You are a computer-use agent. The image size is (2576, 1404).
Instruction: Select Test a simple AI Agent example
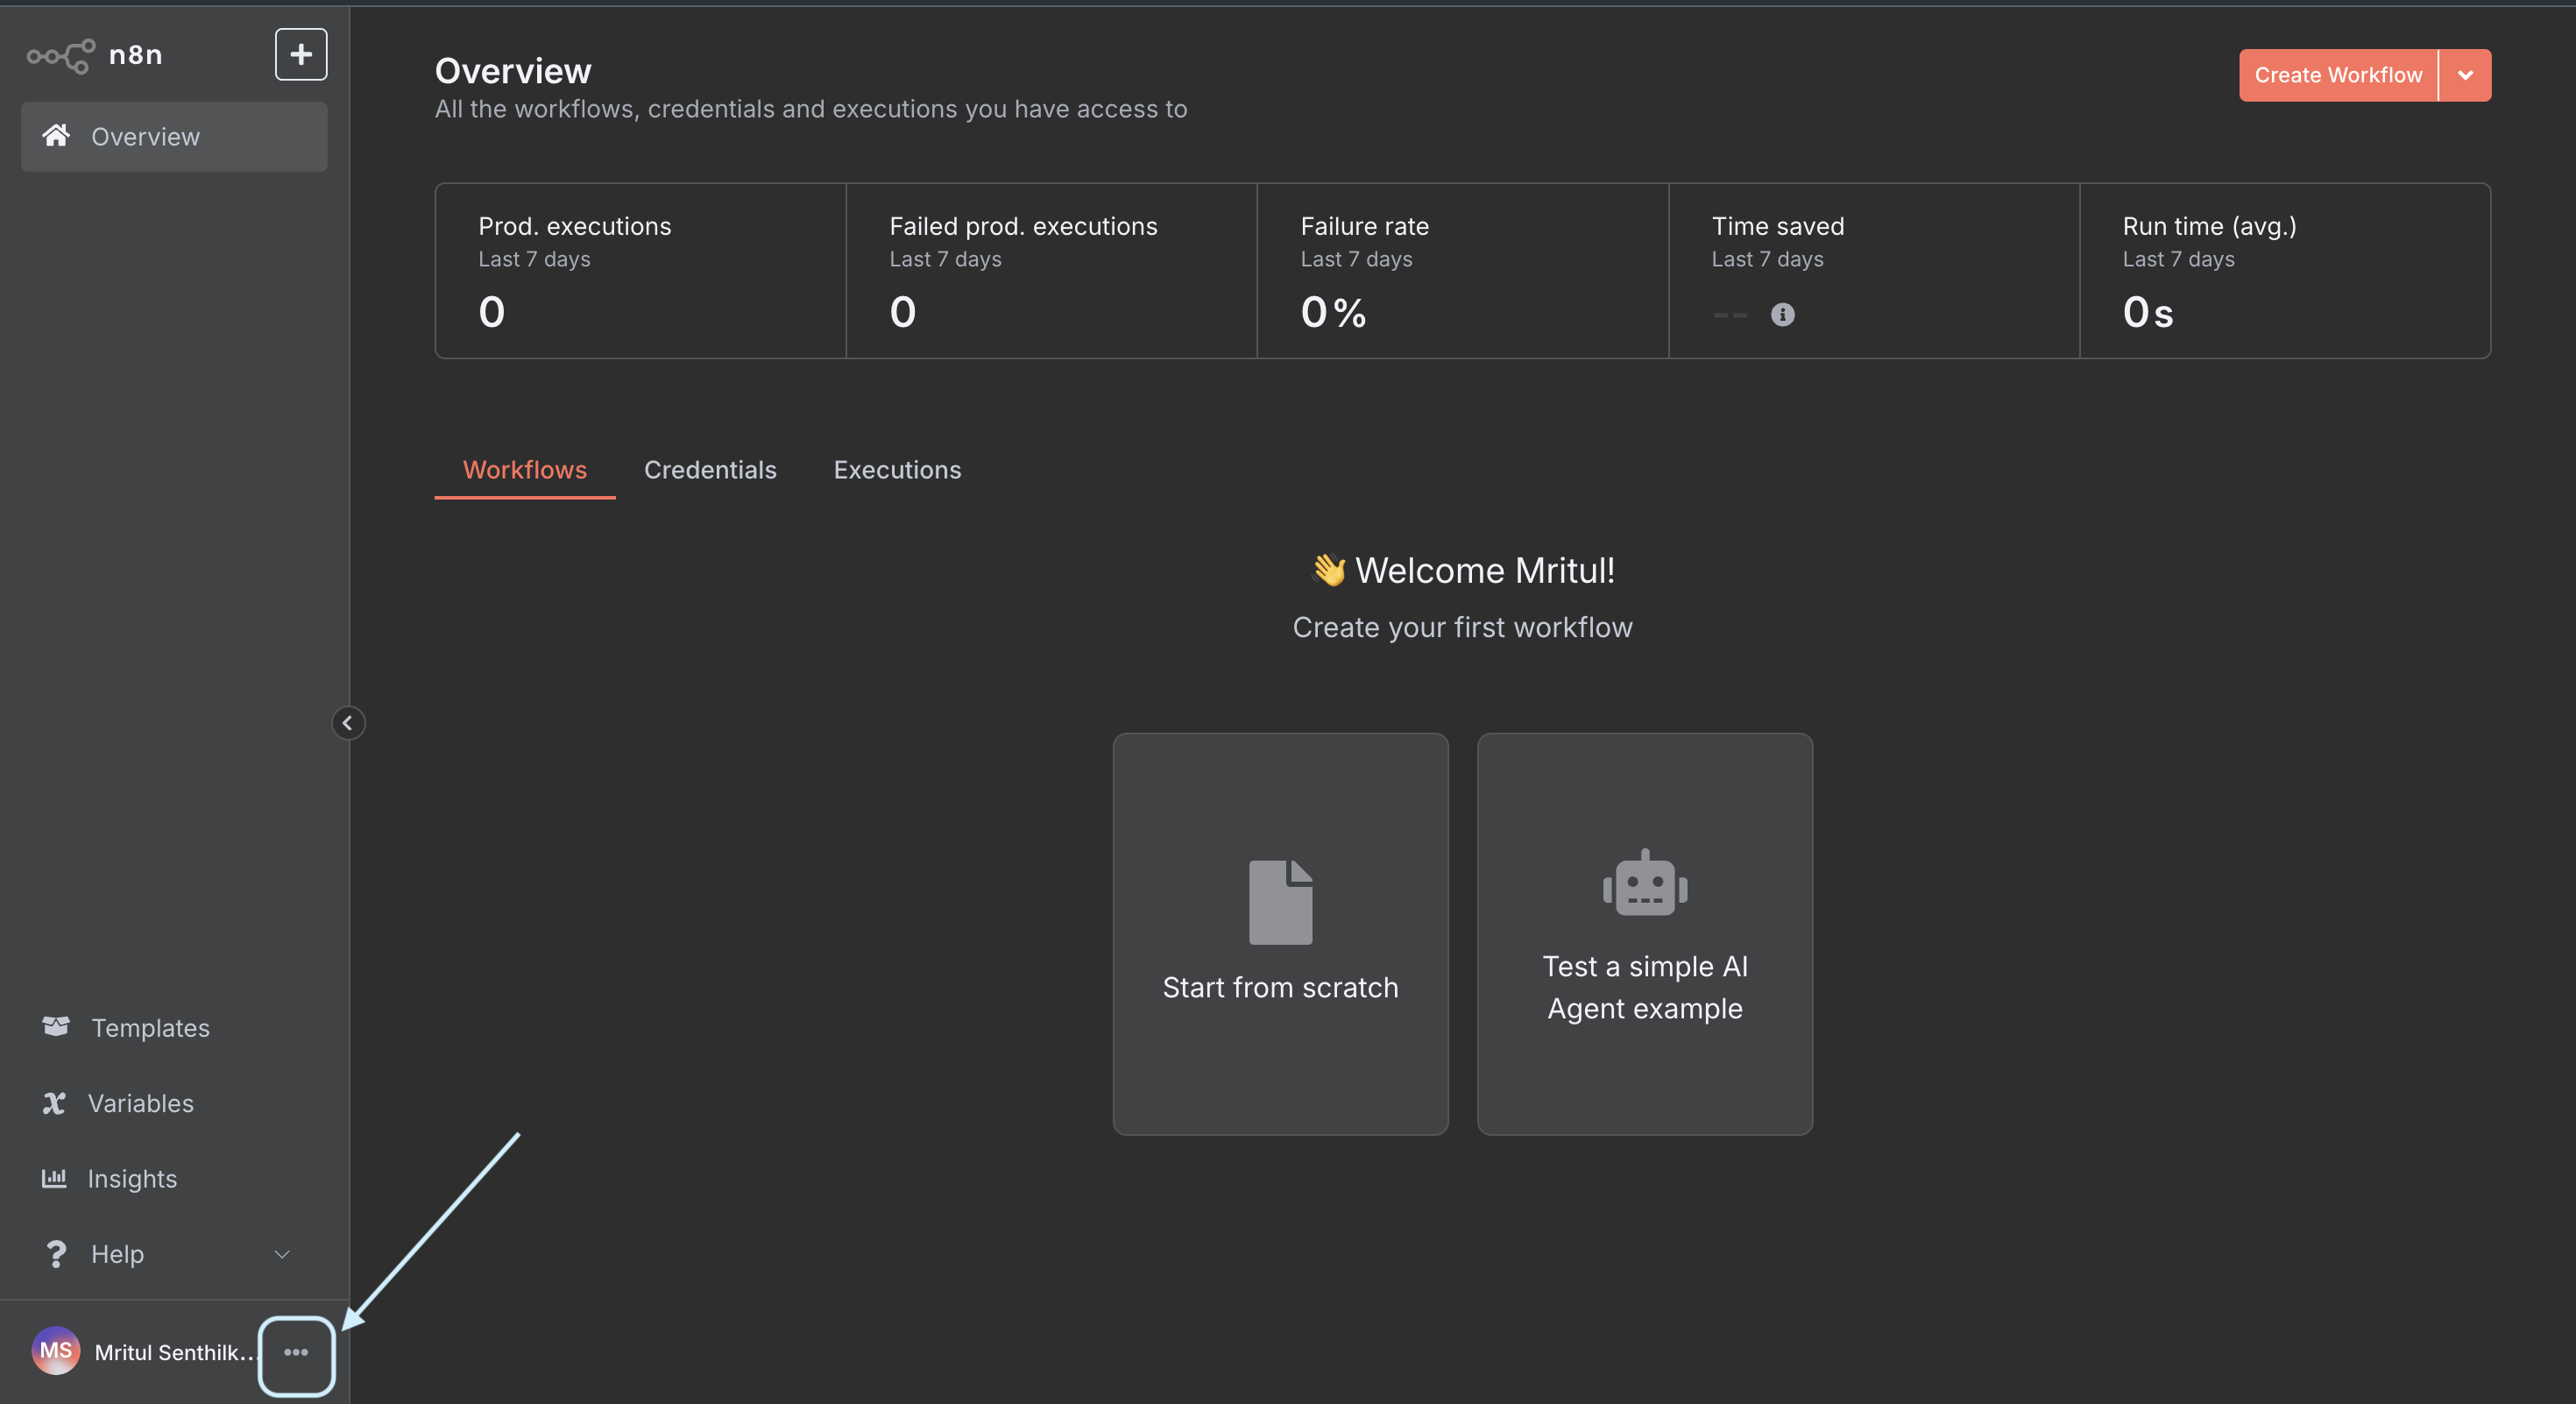pos(1645,935)
